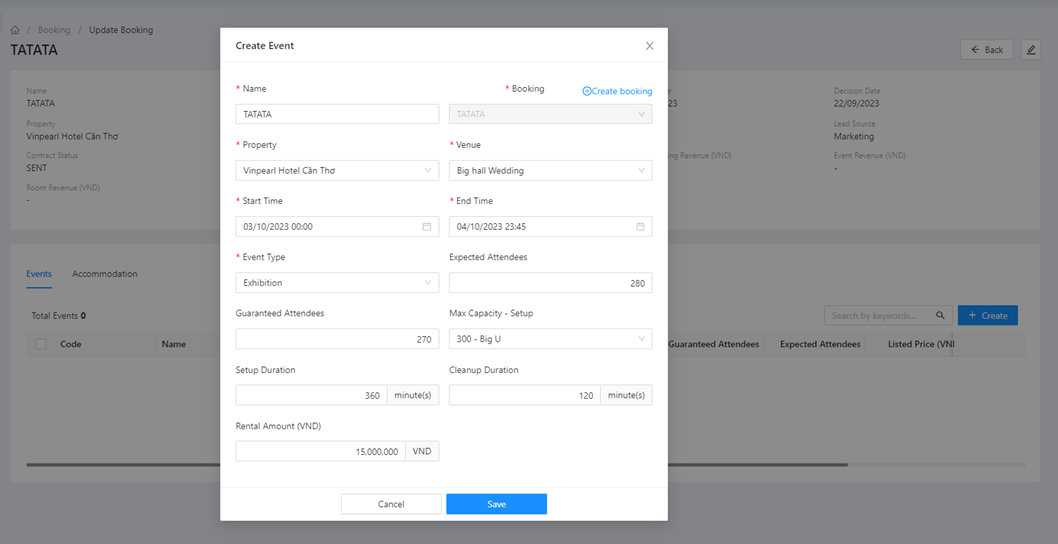This screenshot has height=544, width=1058.
Task: Click the Cancel button
Action: click(391, 504)
